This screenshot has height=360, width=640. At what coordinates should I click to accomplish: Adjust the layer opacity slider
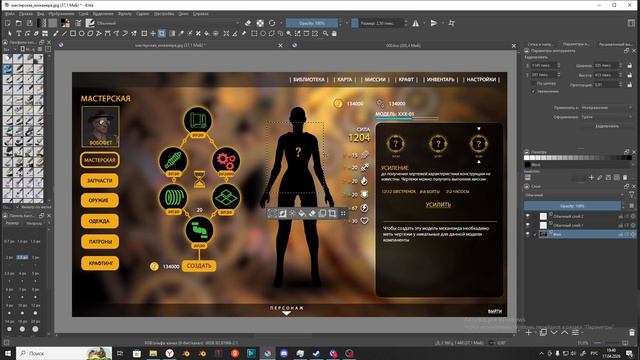coord(574,206)
